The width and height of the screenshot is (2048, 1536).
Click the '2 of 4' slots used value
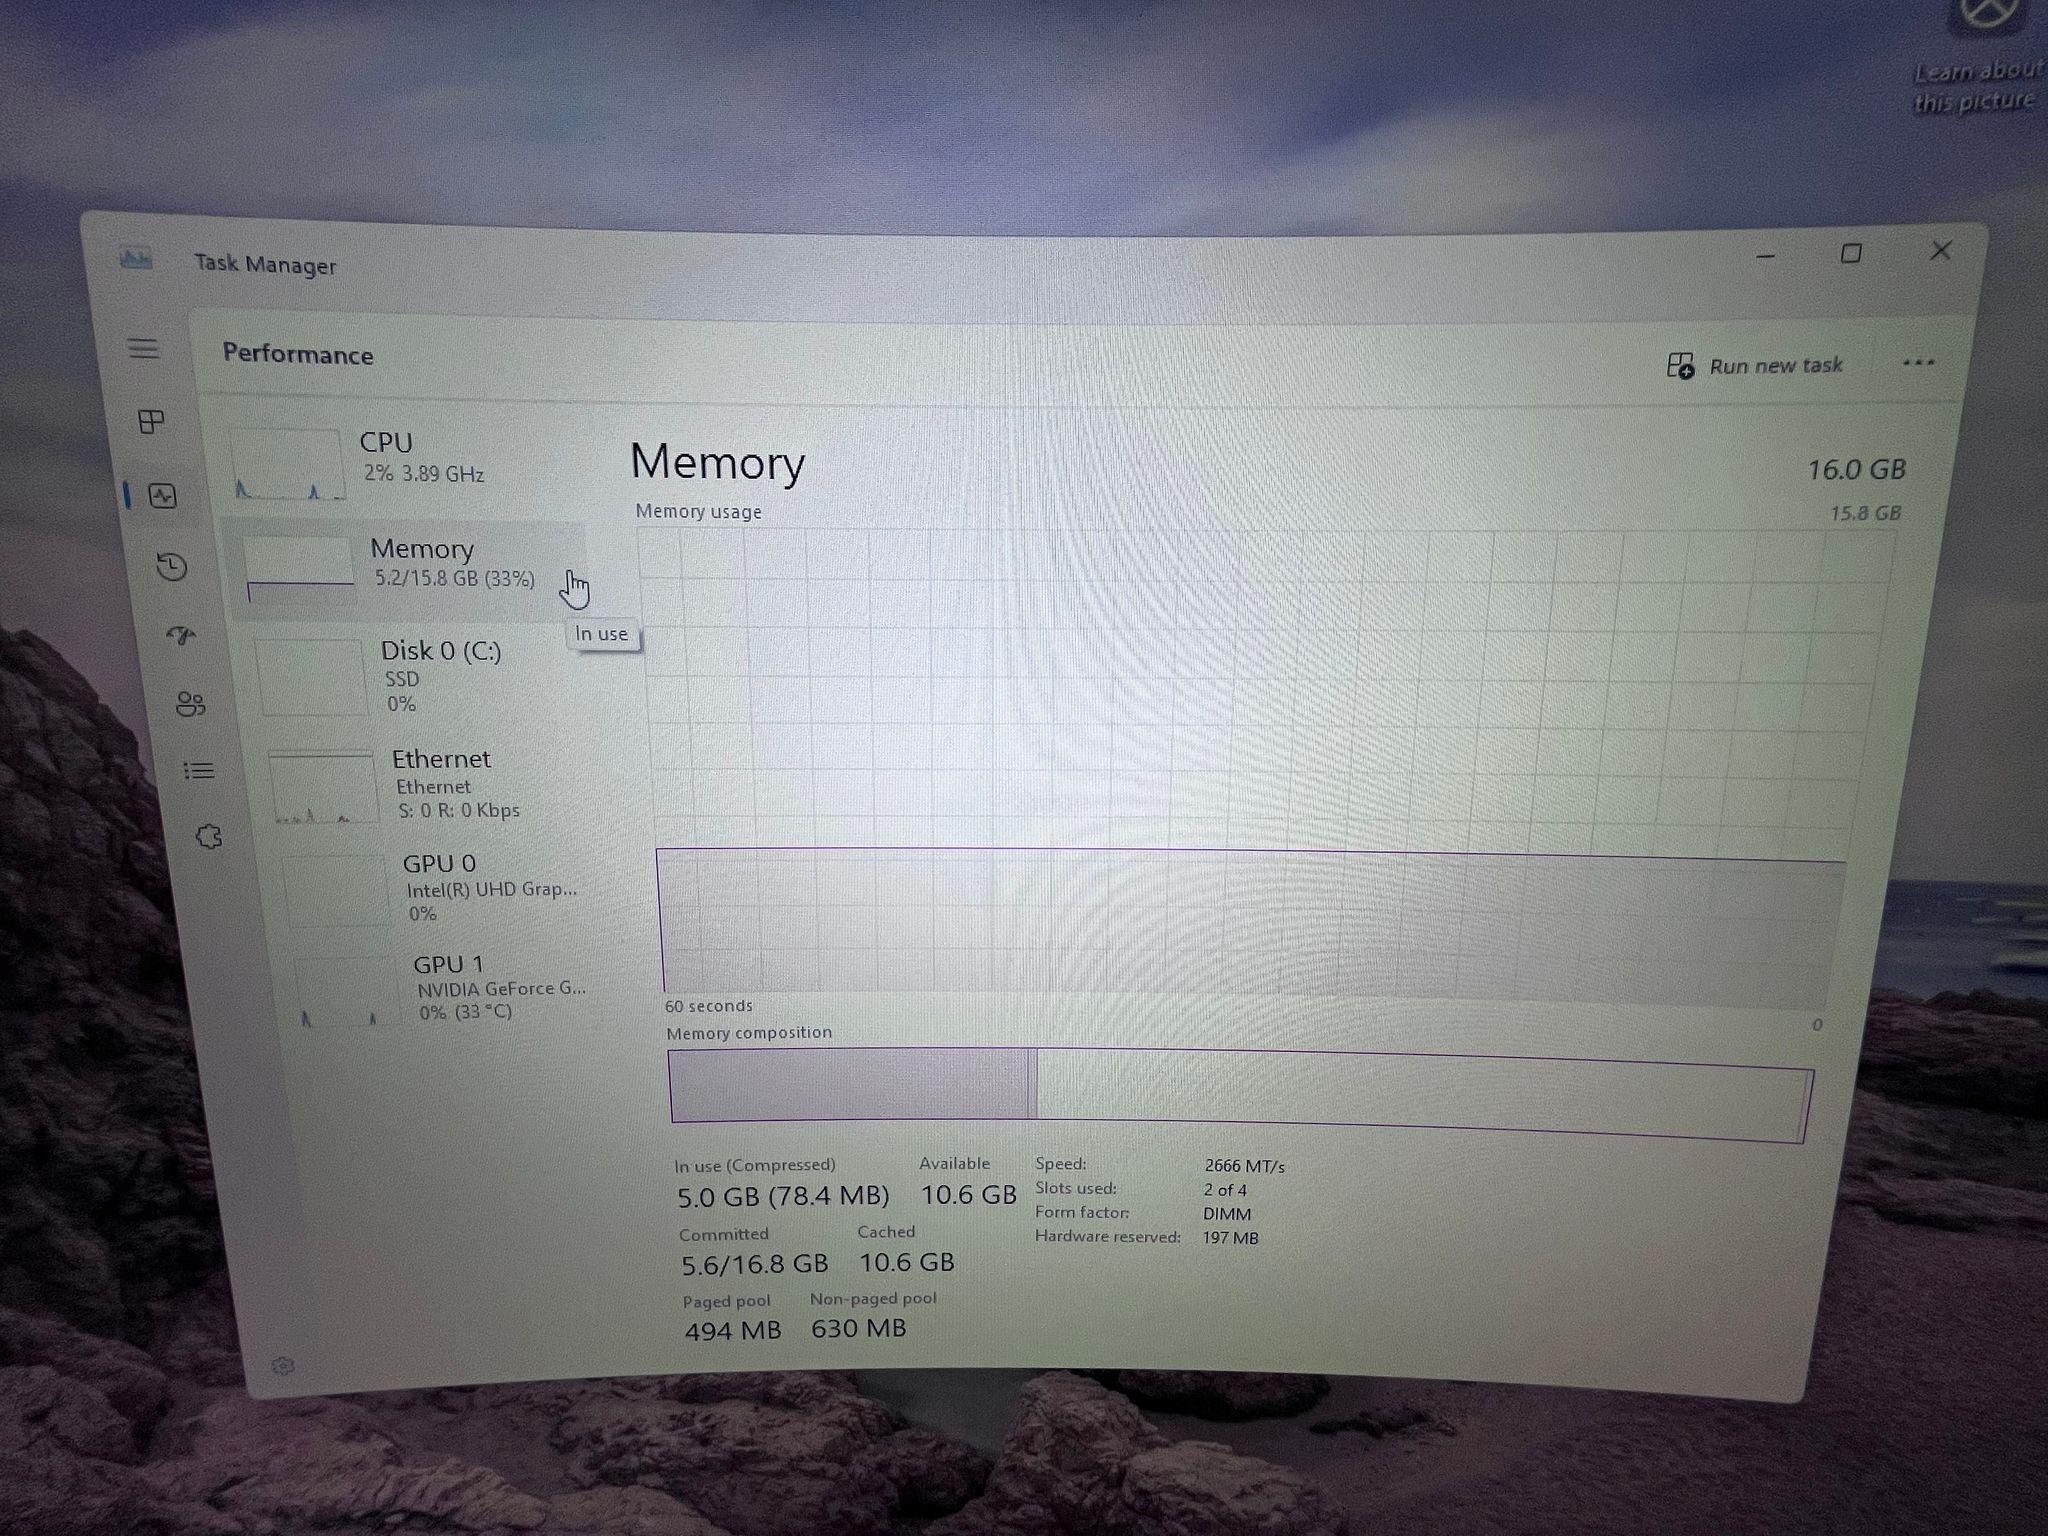click(1225, 1190)
